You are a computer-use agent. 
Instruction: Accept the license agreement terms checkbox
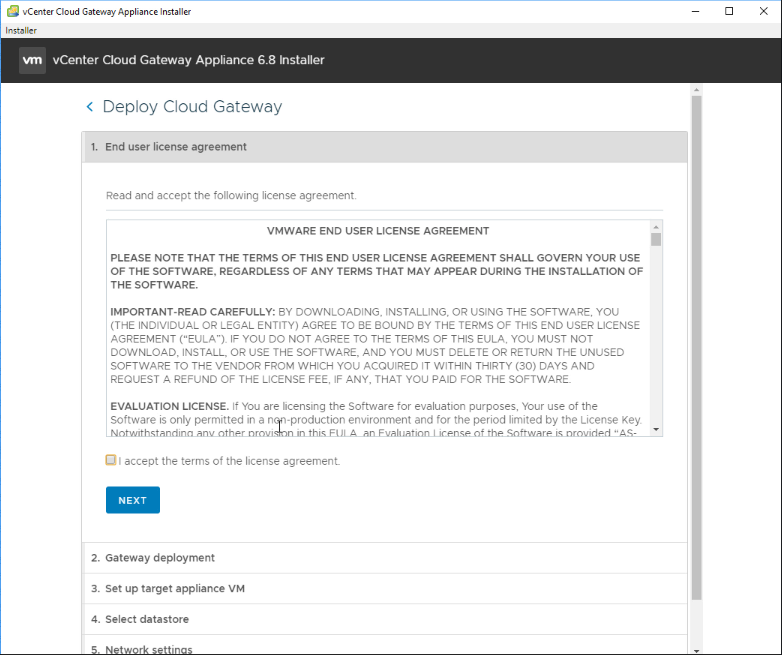click(111, 460)
